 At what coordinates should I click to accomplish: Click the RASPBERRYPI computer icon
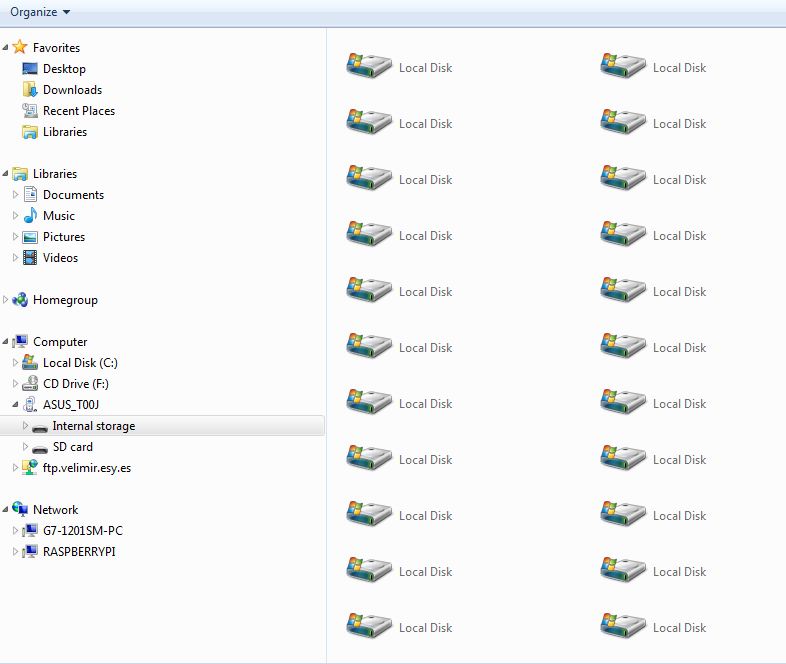(30, 551)
